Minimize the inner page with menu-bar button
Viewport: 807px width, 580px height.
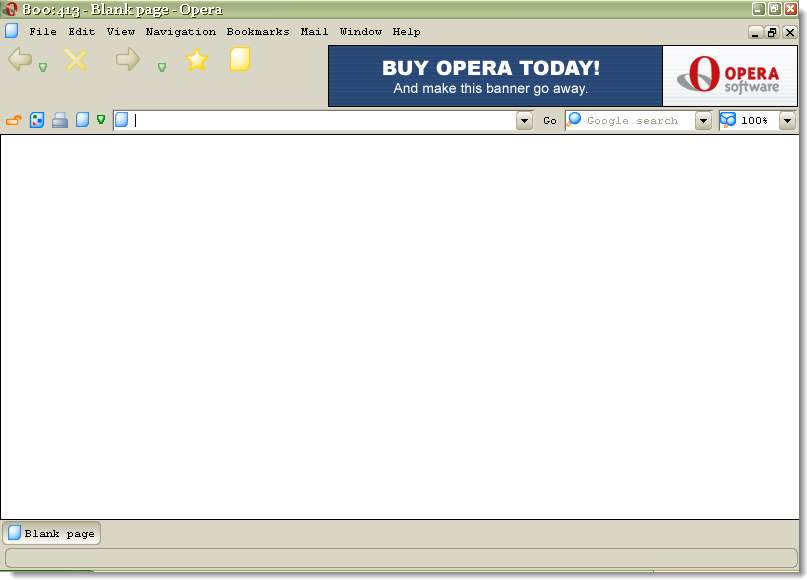pyautogui.click(x=755, y=32)
